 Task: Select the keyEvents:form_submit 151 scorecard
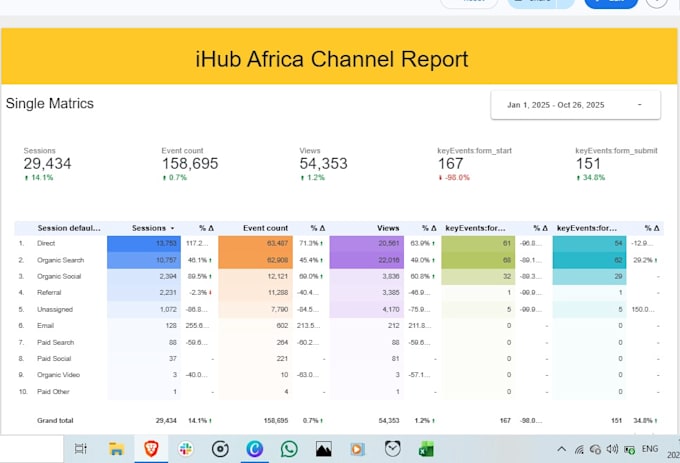pos(616,164)
